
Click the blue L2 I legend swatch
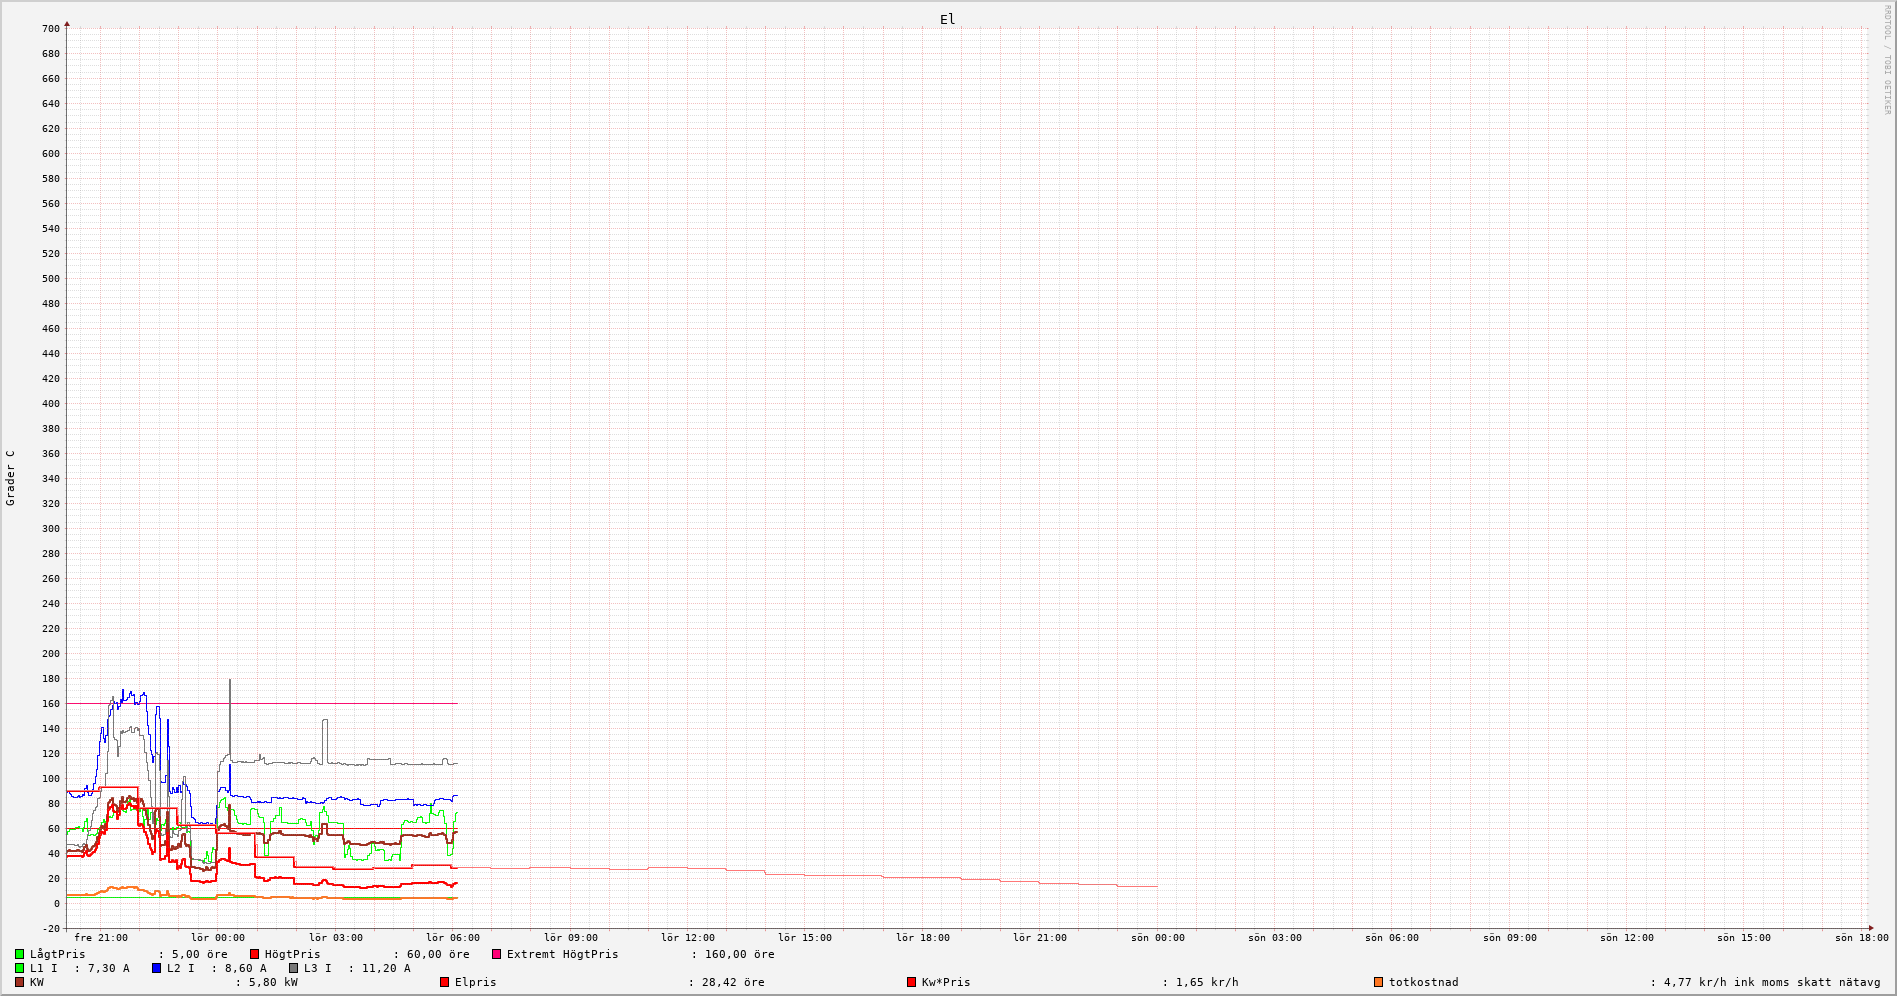(156, 969)
